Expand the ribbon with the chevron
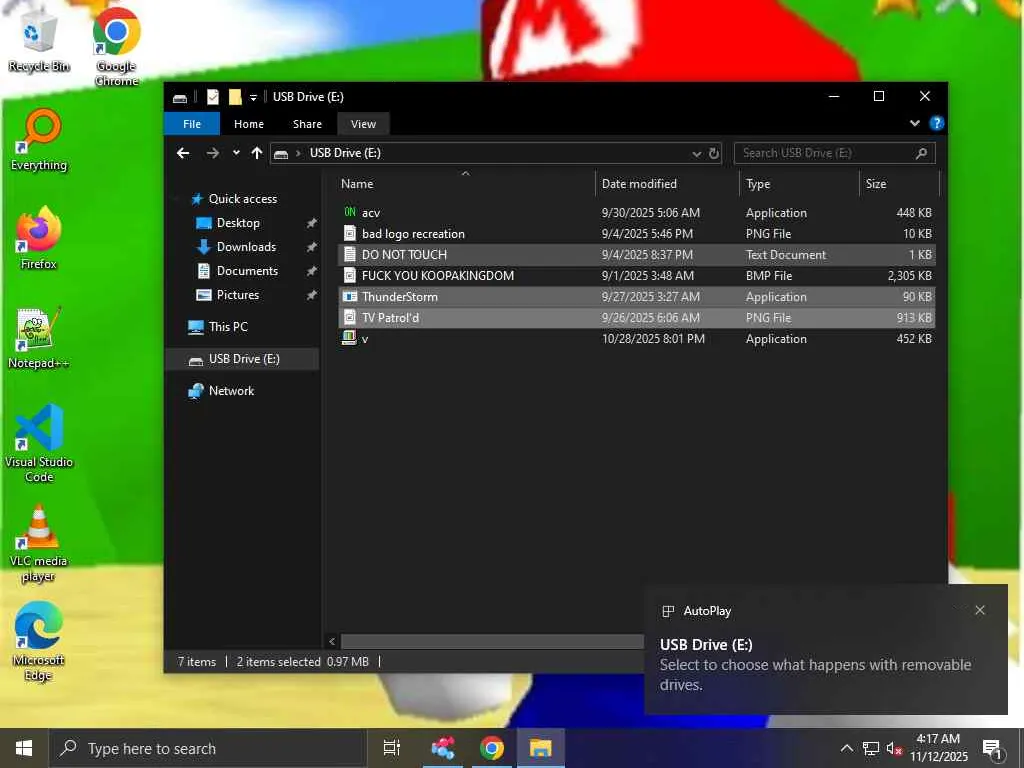This screenshot has width=1024, height=768. (x=914, y=123)
